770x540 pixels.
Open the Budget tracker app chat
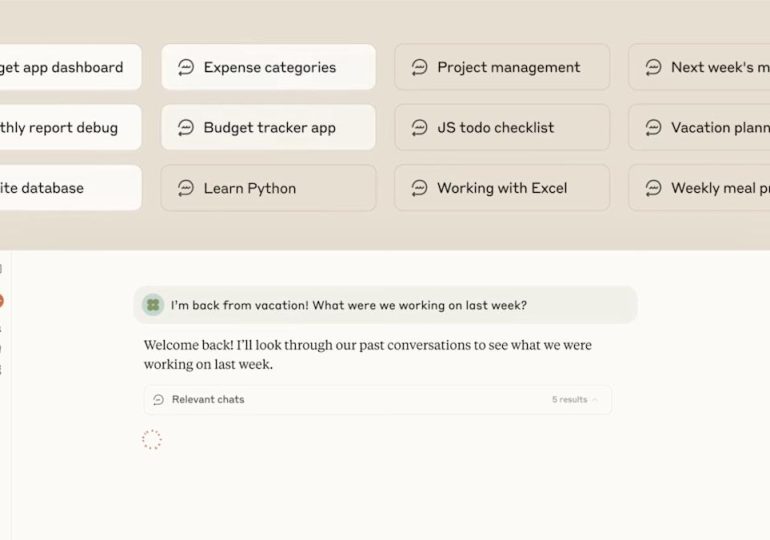pos(269,128)
